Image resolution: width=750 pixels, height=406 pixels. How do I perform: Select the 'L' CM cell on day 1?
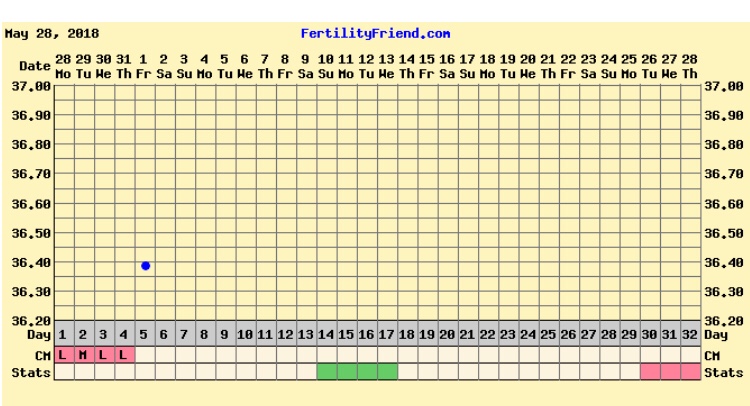[x=63, y=354]
